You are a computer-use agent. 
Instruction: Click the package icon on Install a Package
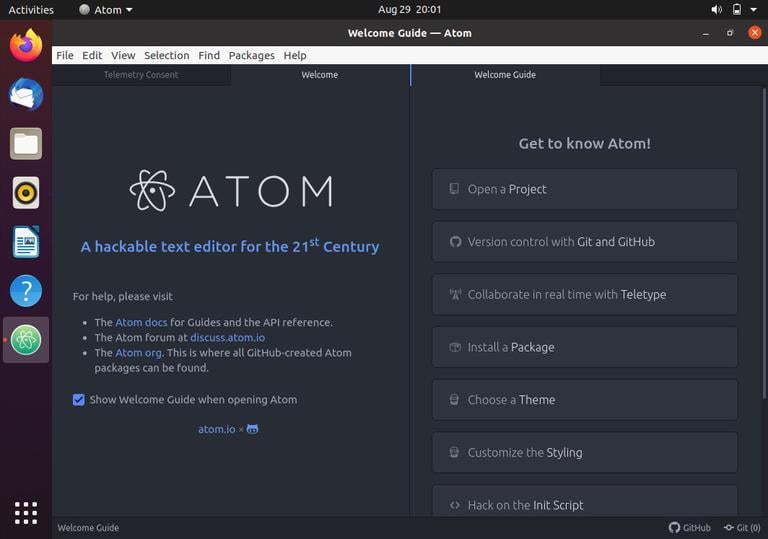[455, 347]
